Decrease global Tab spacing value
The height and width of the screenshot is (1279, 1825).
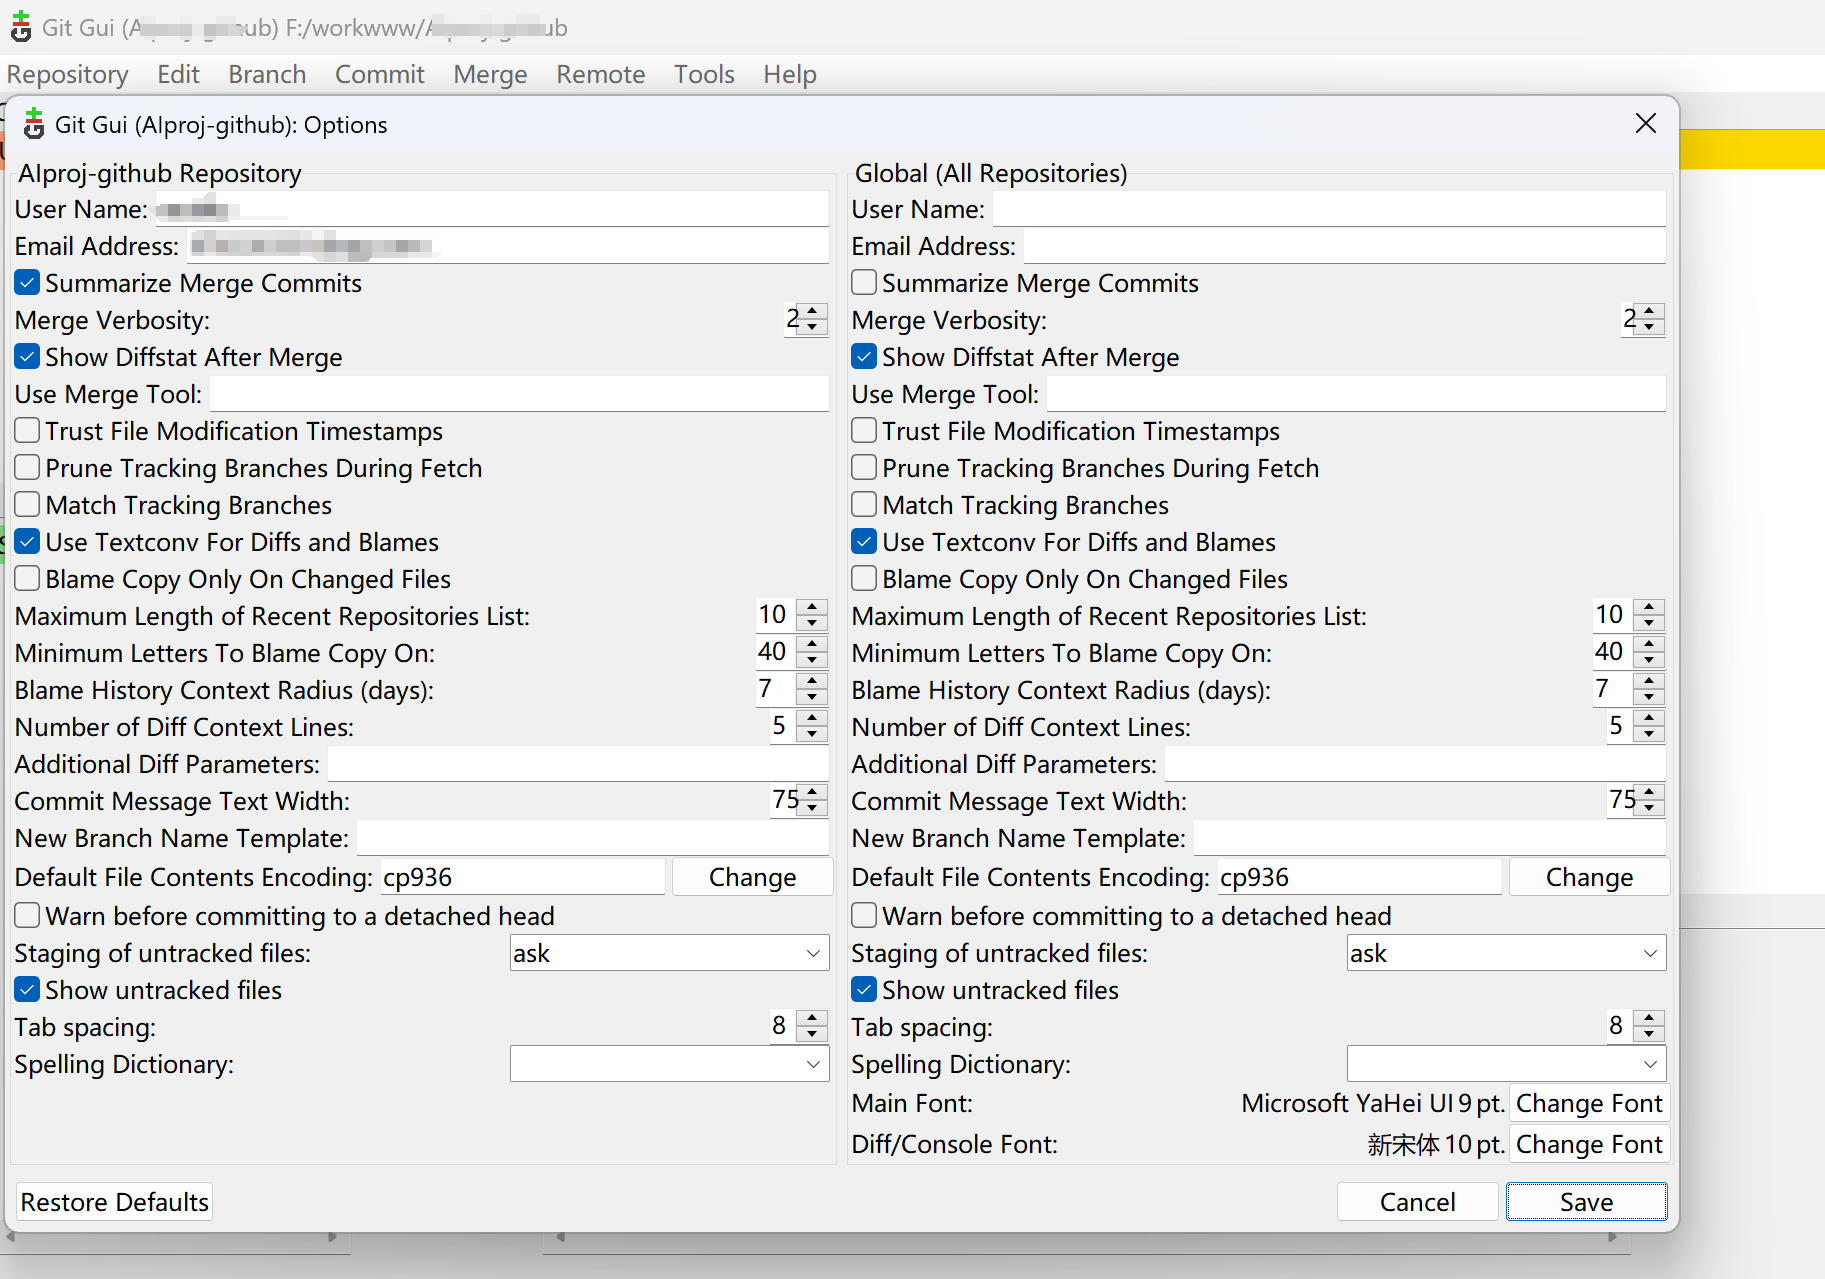1650,1035
